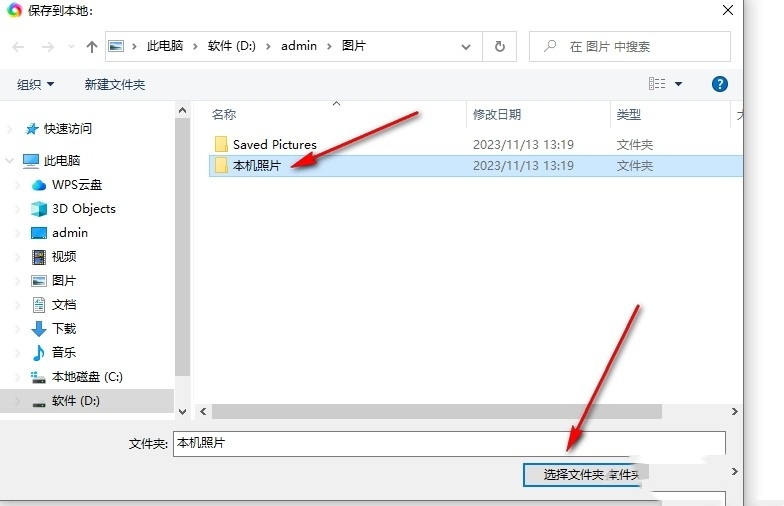
Task: Select 此电脑 in the navigation tree
Action: [62, 160]
